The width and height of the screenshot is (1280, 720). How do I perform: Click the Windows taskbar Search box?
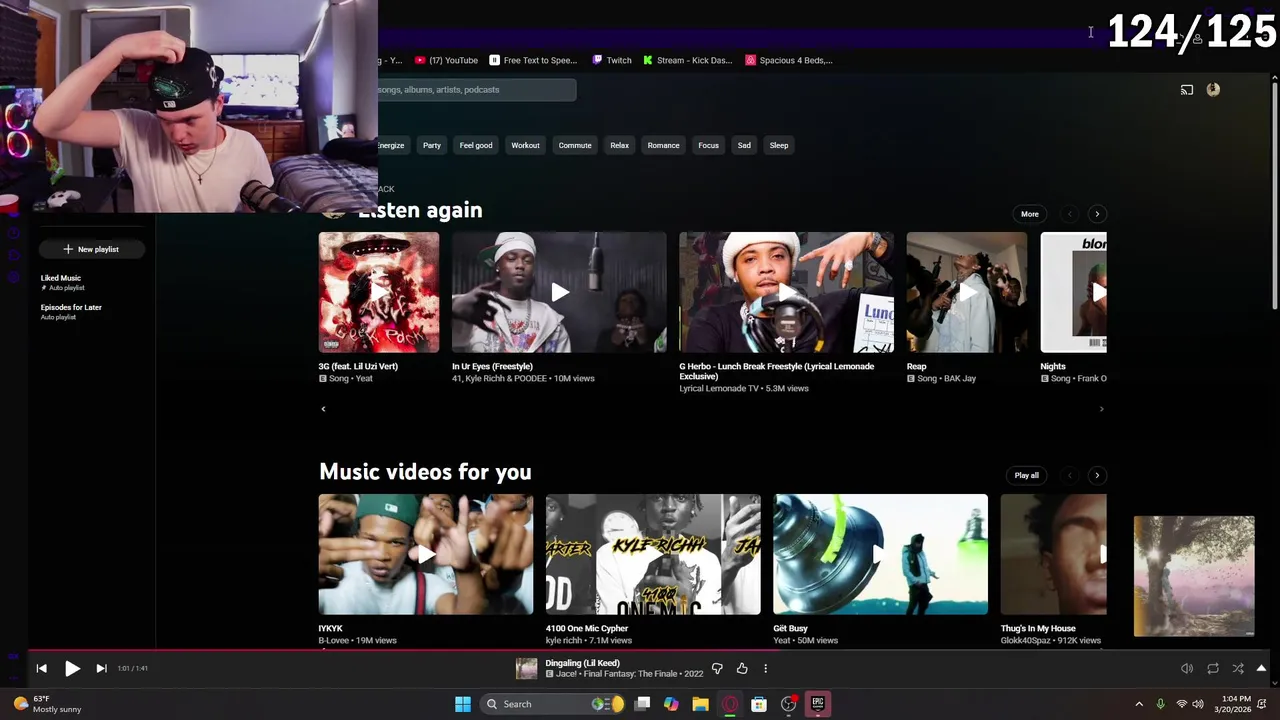point(553,704)
